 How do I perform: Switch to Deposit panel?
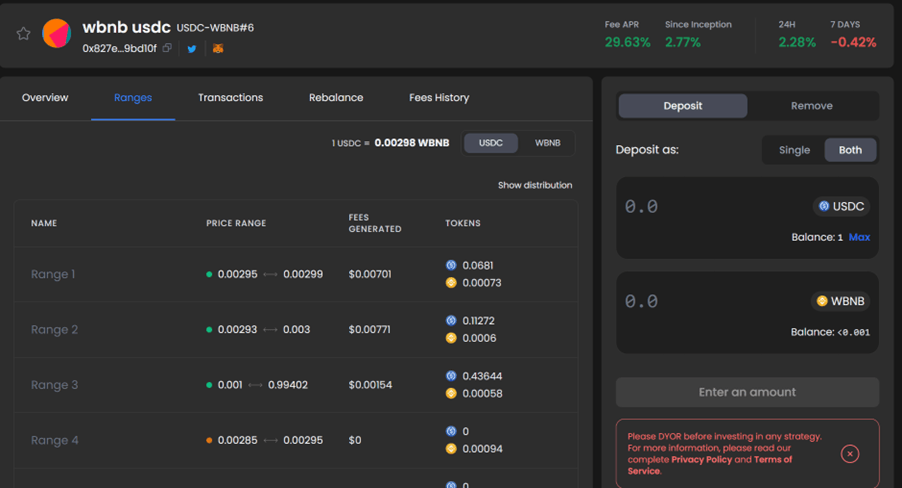(x=683, y=106)
